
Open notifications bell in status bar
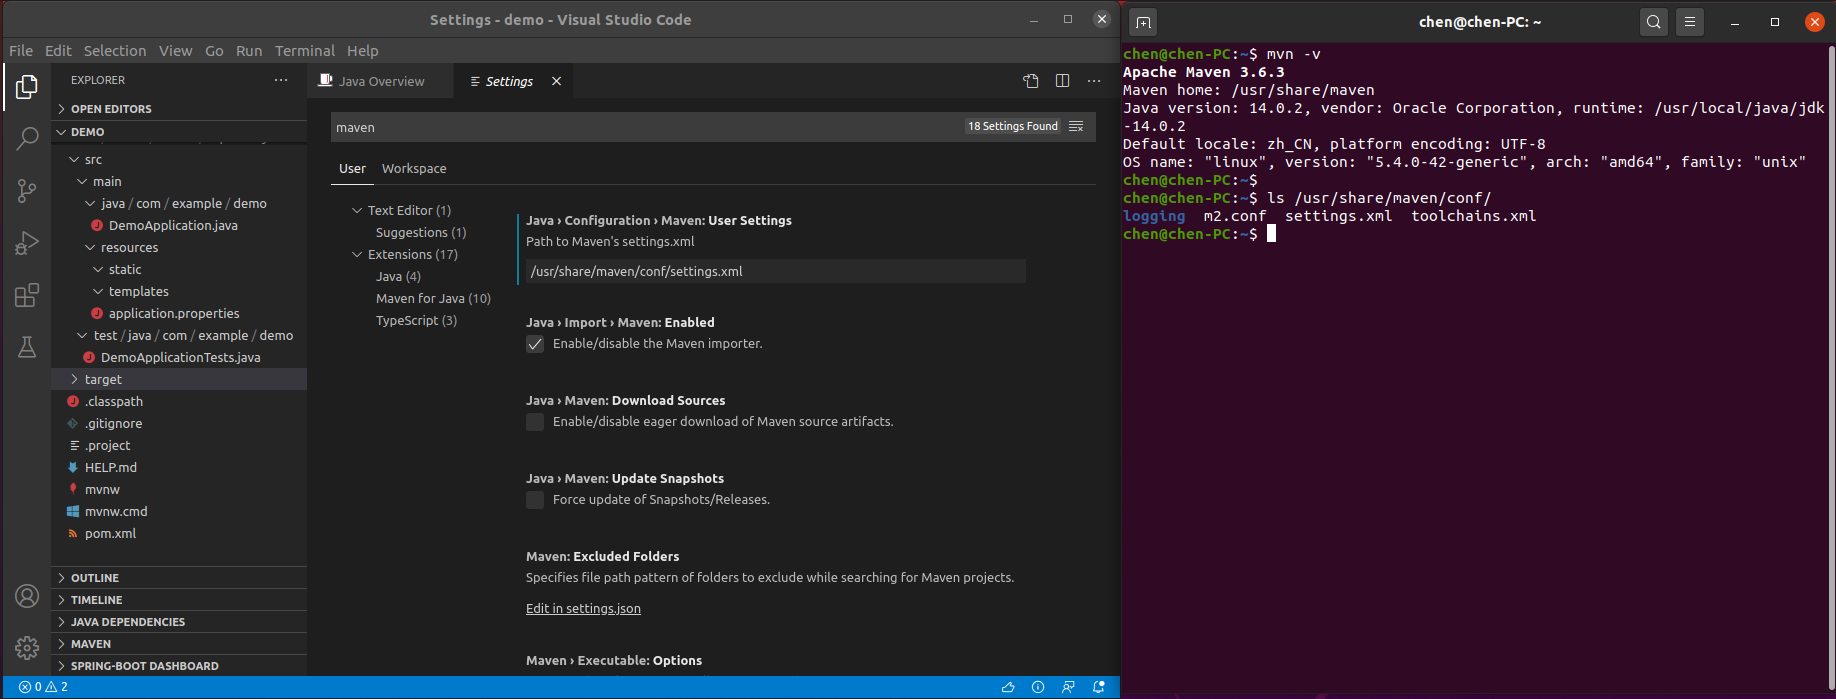[x=1099, y=687]
